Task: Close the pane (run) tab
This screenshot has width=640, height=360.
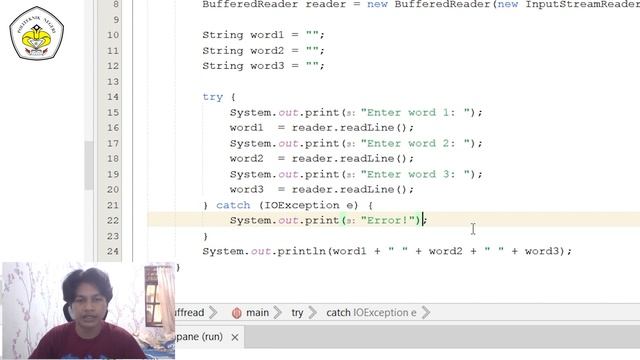Action: coord(235,337)
